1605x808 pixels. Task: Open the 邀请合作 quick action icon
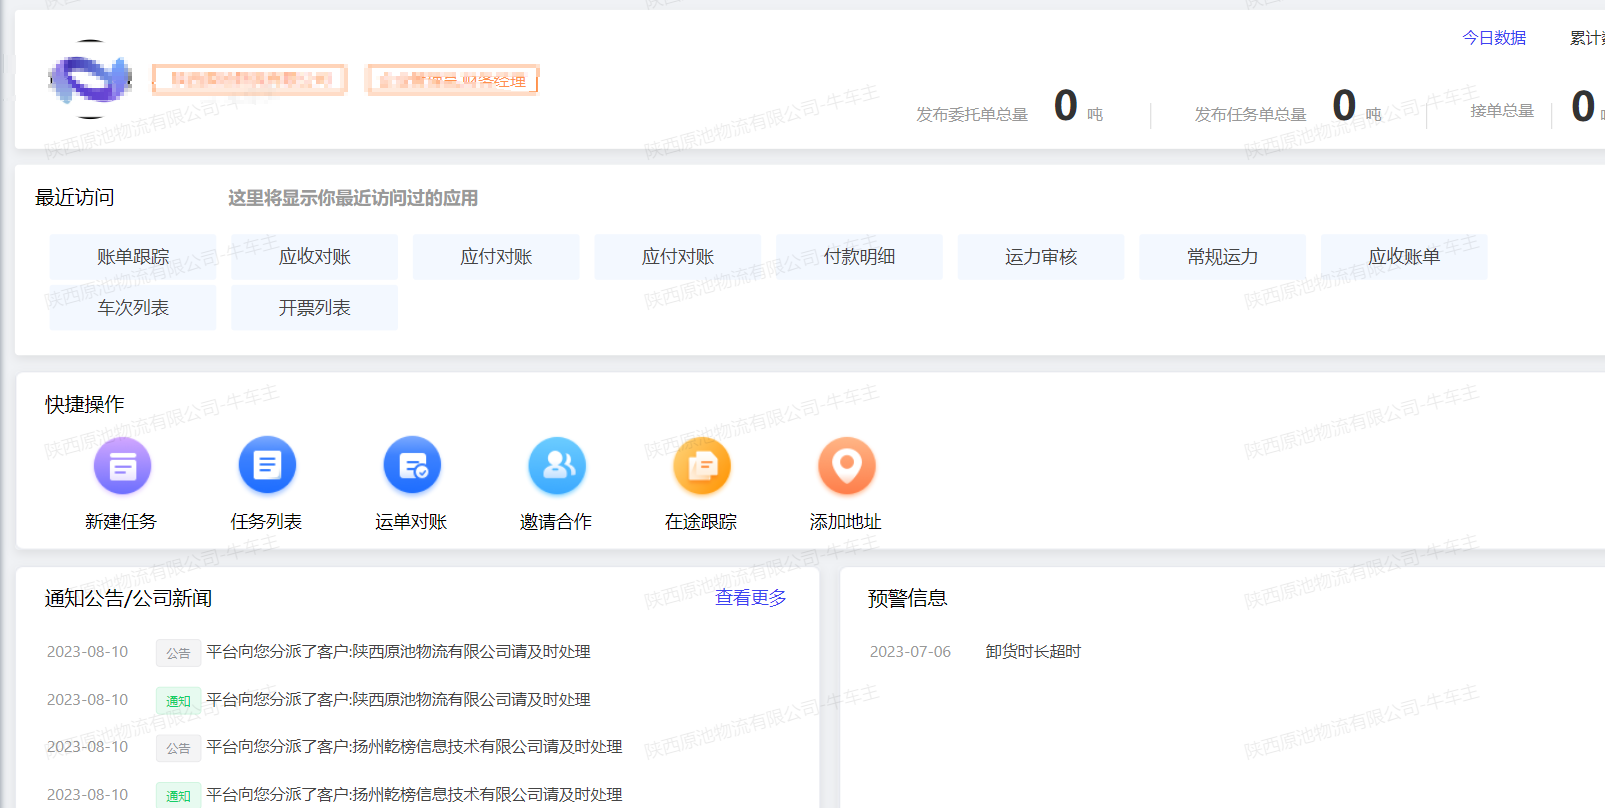(557, 466)
